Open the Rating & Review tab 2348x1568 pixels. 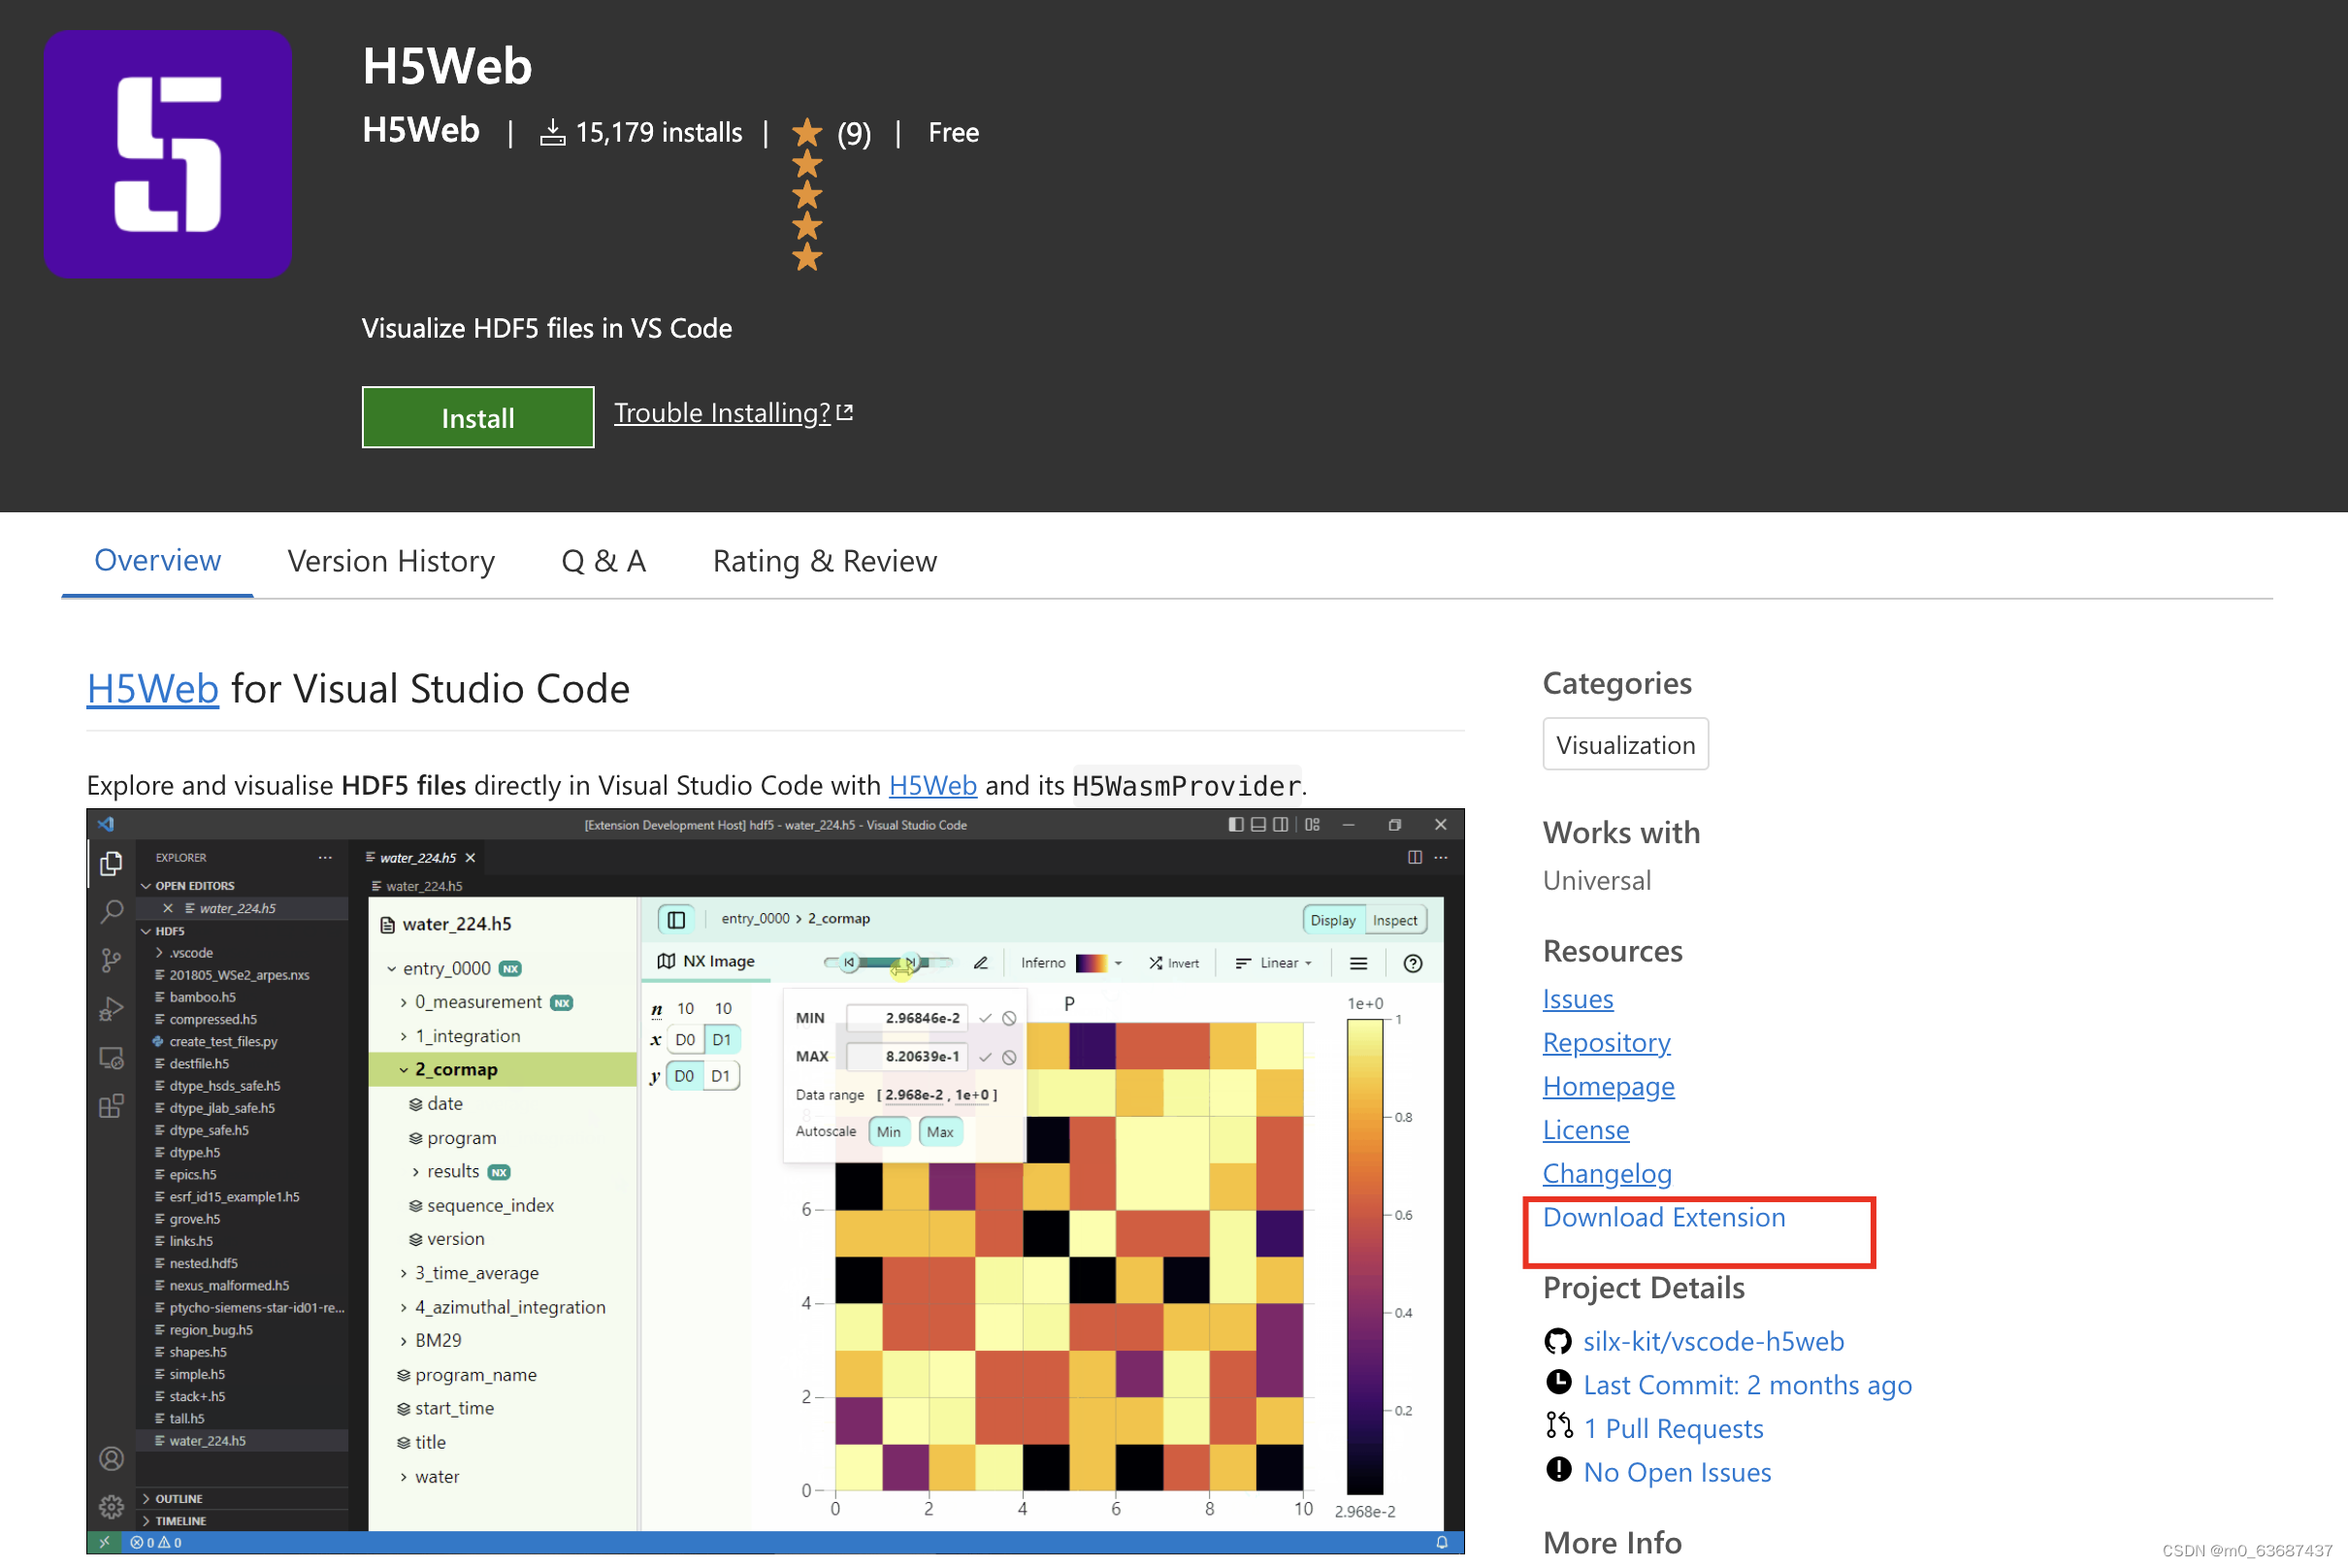[x=824, y=561]
